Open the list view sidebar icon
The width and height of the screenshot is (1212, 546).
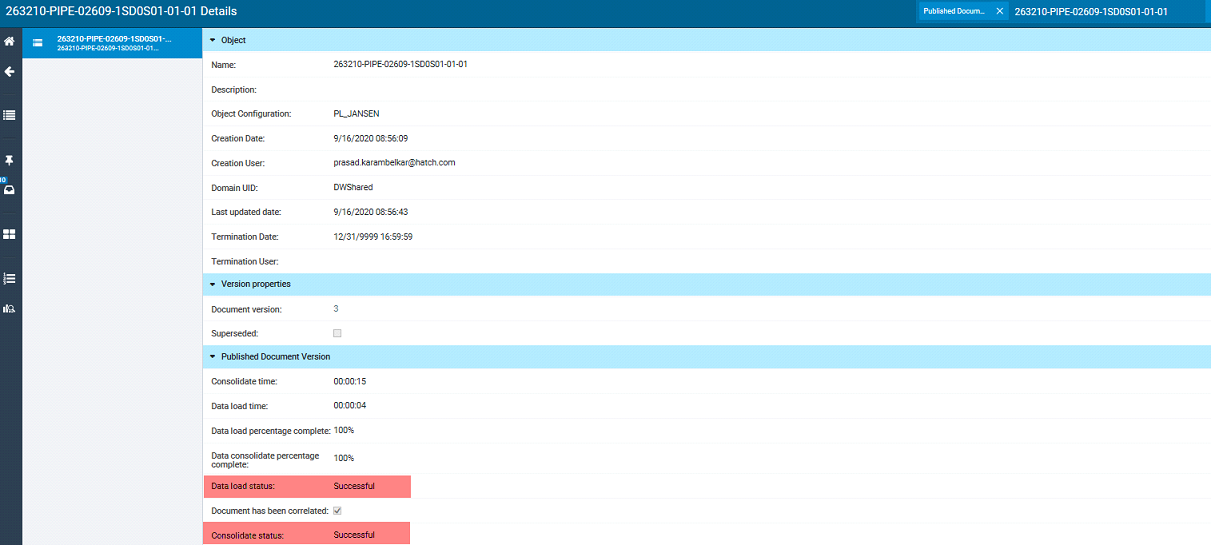tap(9, 115)
